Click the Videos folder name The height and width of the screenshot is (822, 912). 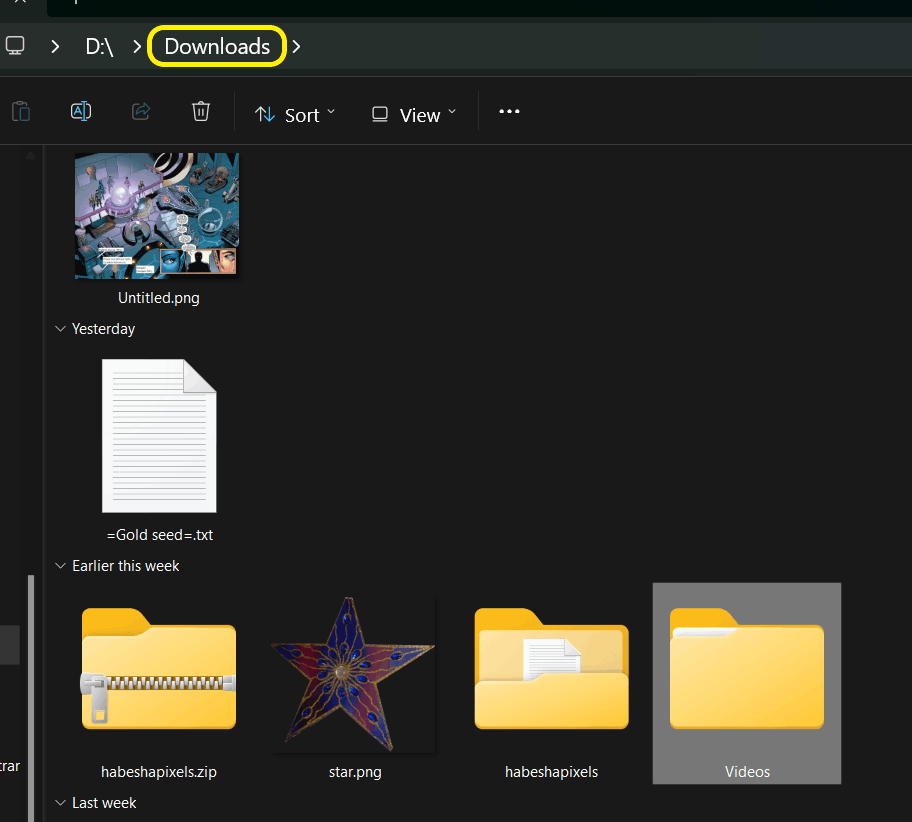point(747,771)
